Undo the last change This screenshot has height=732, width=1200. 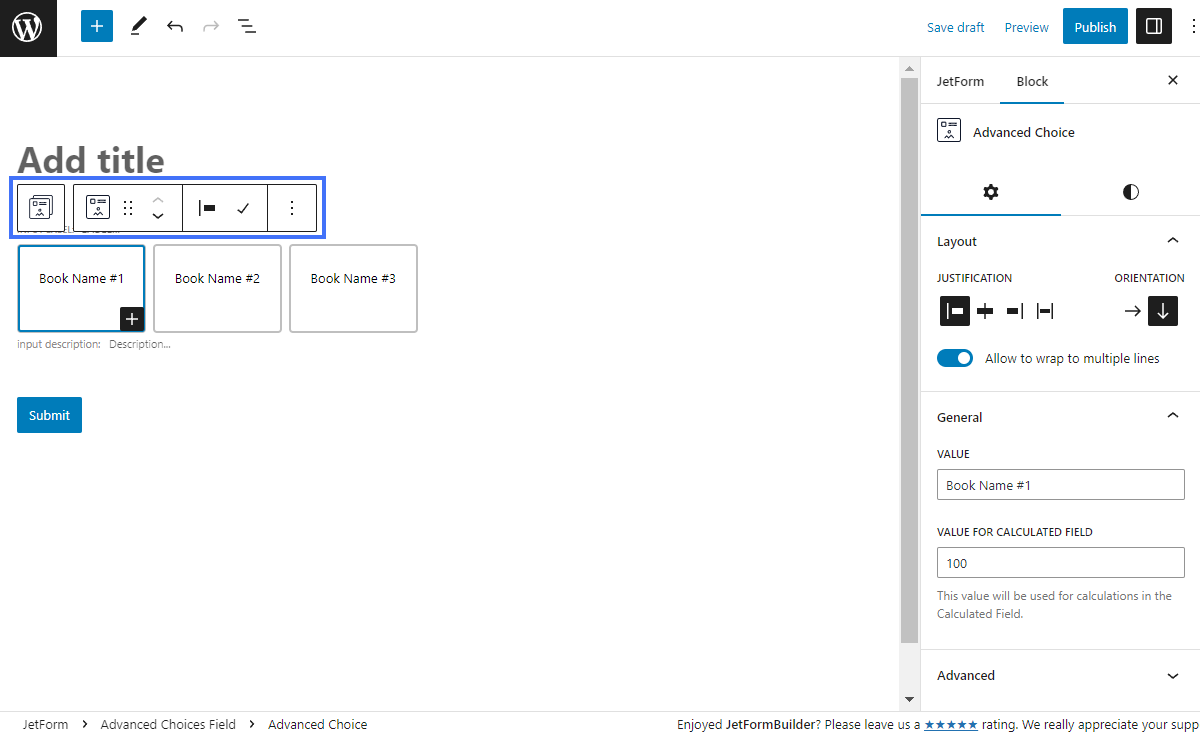pos(175,27)
